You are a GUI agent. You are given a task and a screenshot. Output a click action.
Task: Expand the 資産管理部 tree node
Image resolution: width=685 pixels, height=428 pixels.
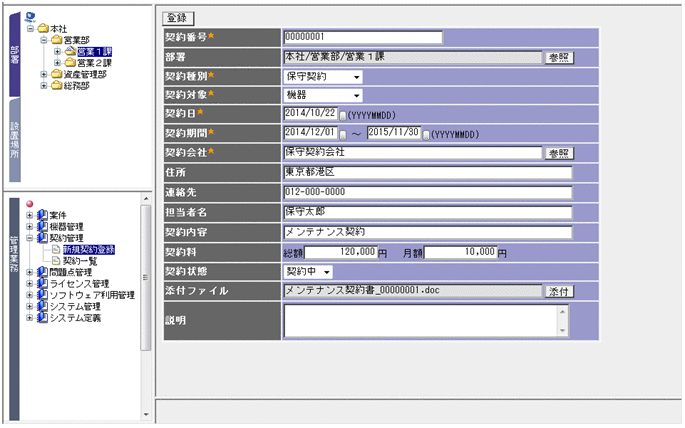tap(44, 74)
